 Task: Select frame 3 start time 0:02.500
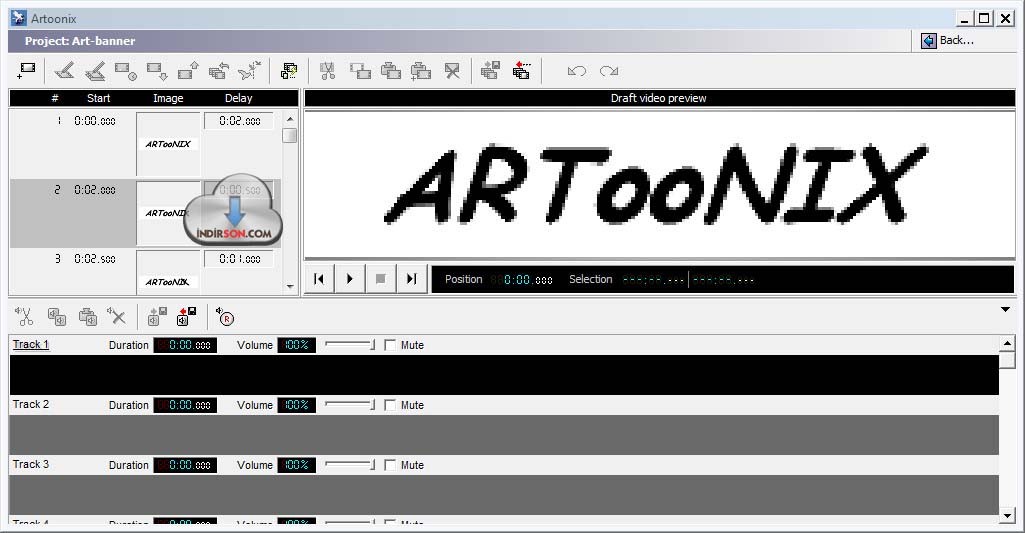click(x=95, y=259)
